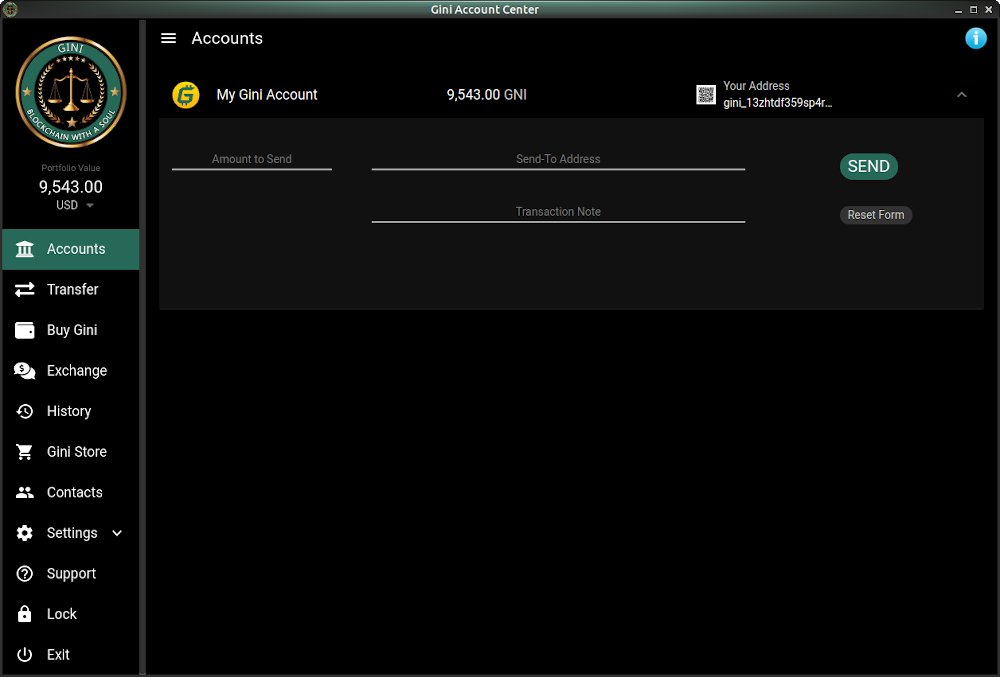Image resolution: width=1000 pixels, height=677 pixels.
Task: Open the Transfer page
Action: [71, 289]
